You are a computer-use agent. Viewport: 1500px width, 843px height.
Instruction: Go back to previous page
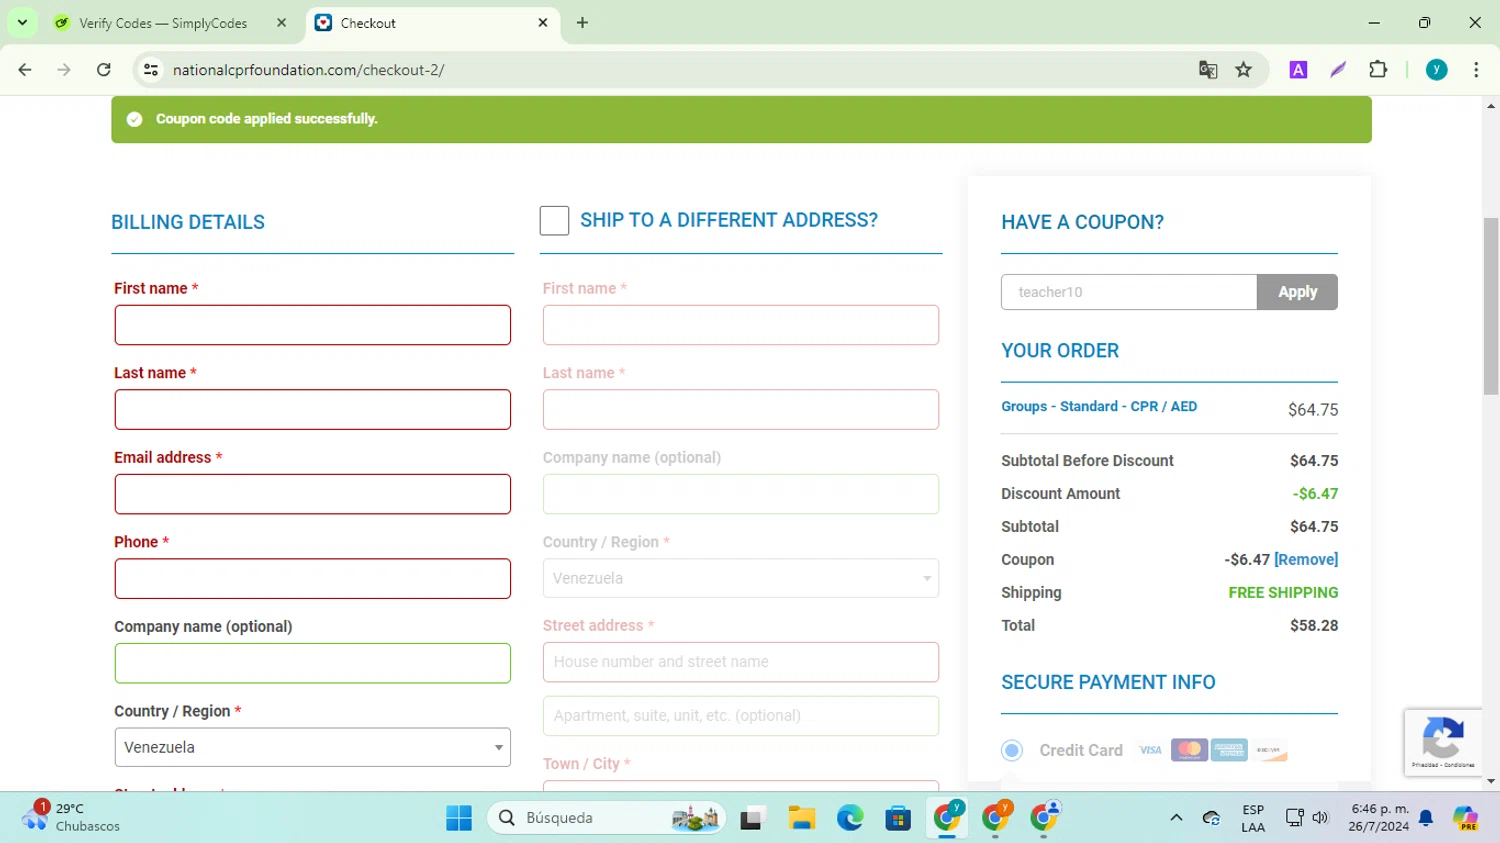25,70
